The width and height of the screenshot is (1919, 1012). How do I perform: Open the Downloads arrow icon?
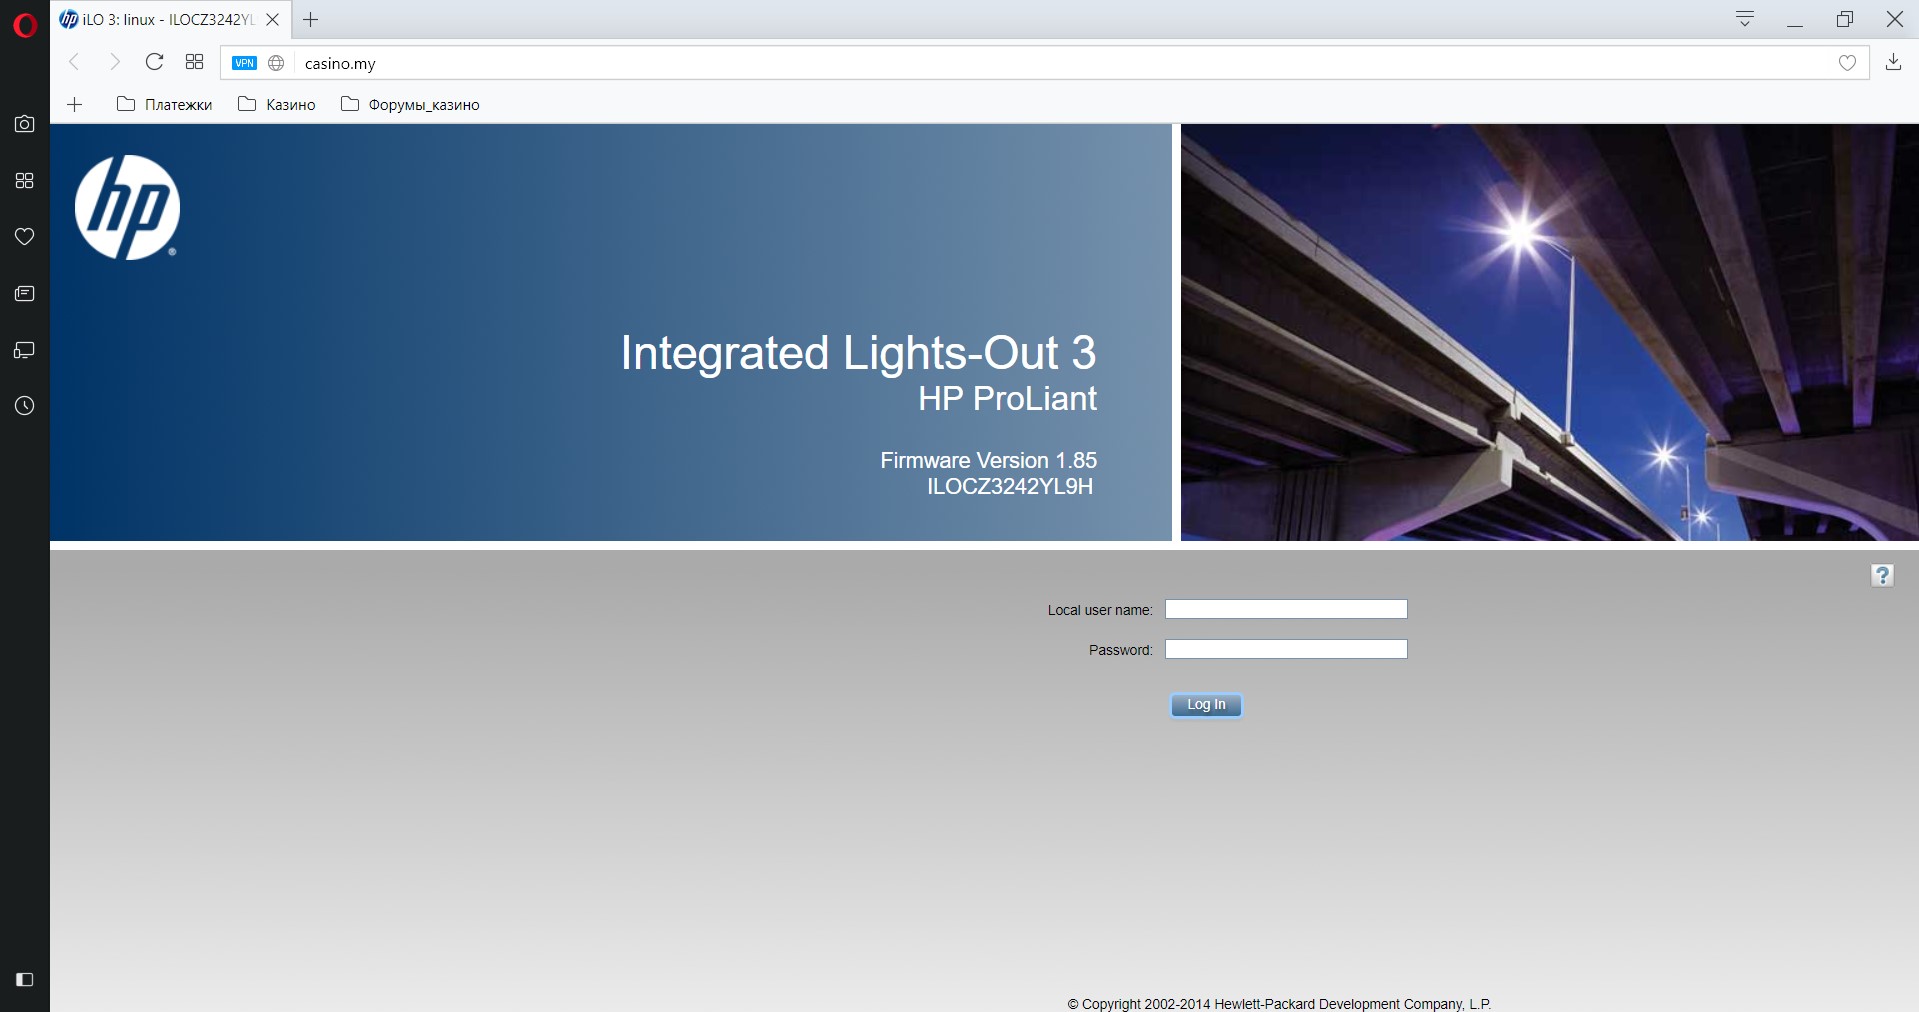(1893, 62)
